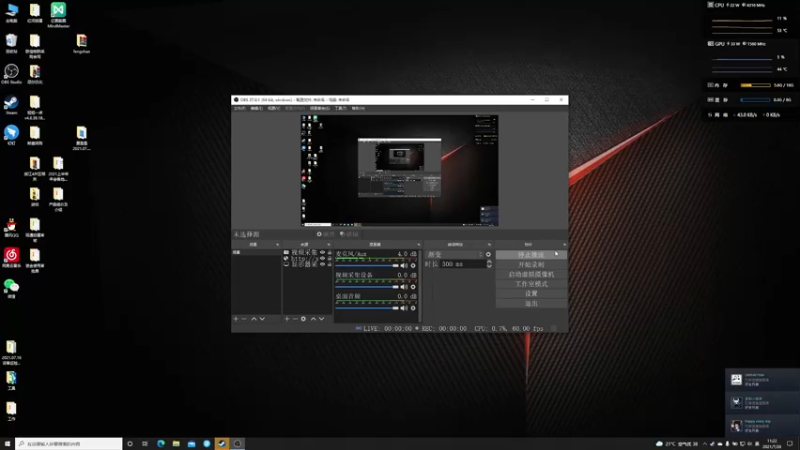Open Windows Start menu
The image size is (800, 450).
(7, 444)
